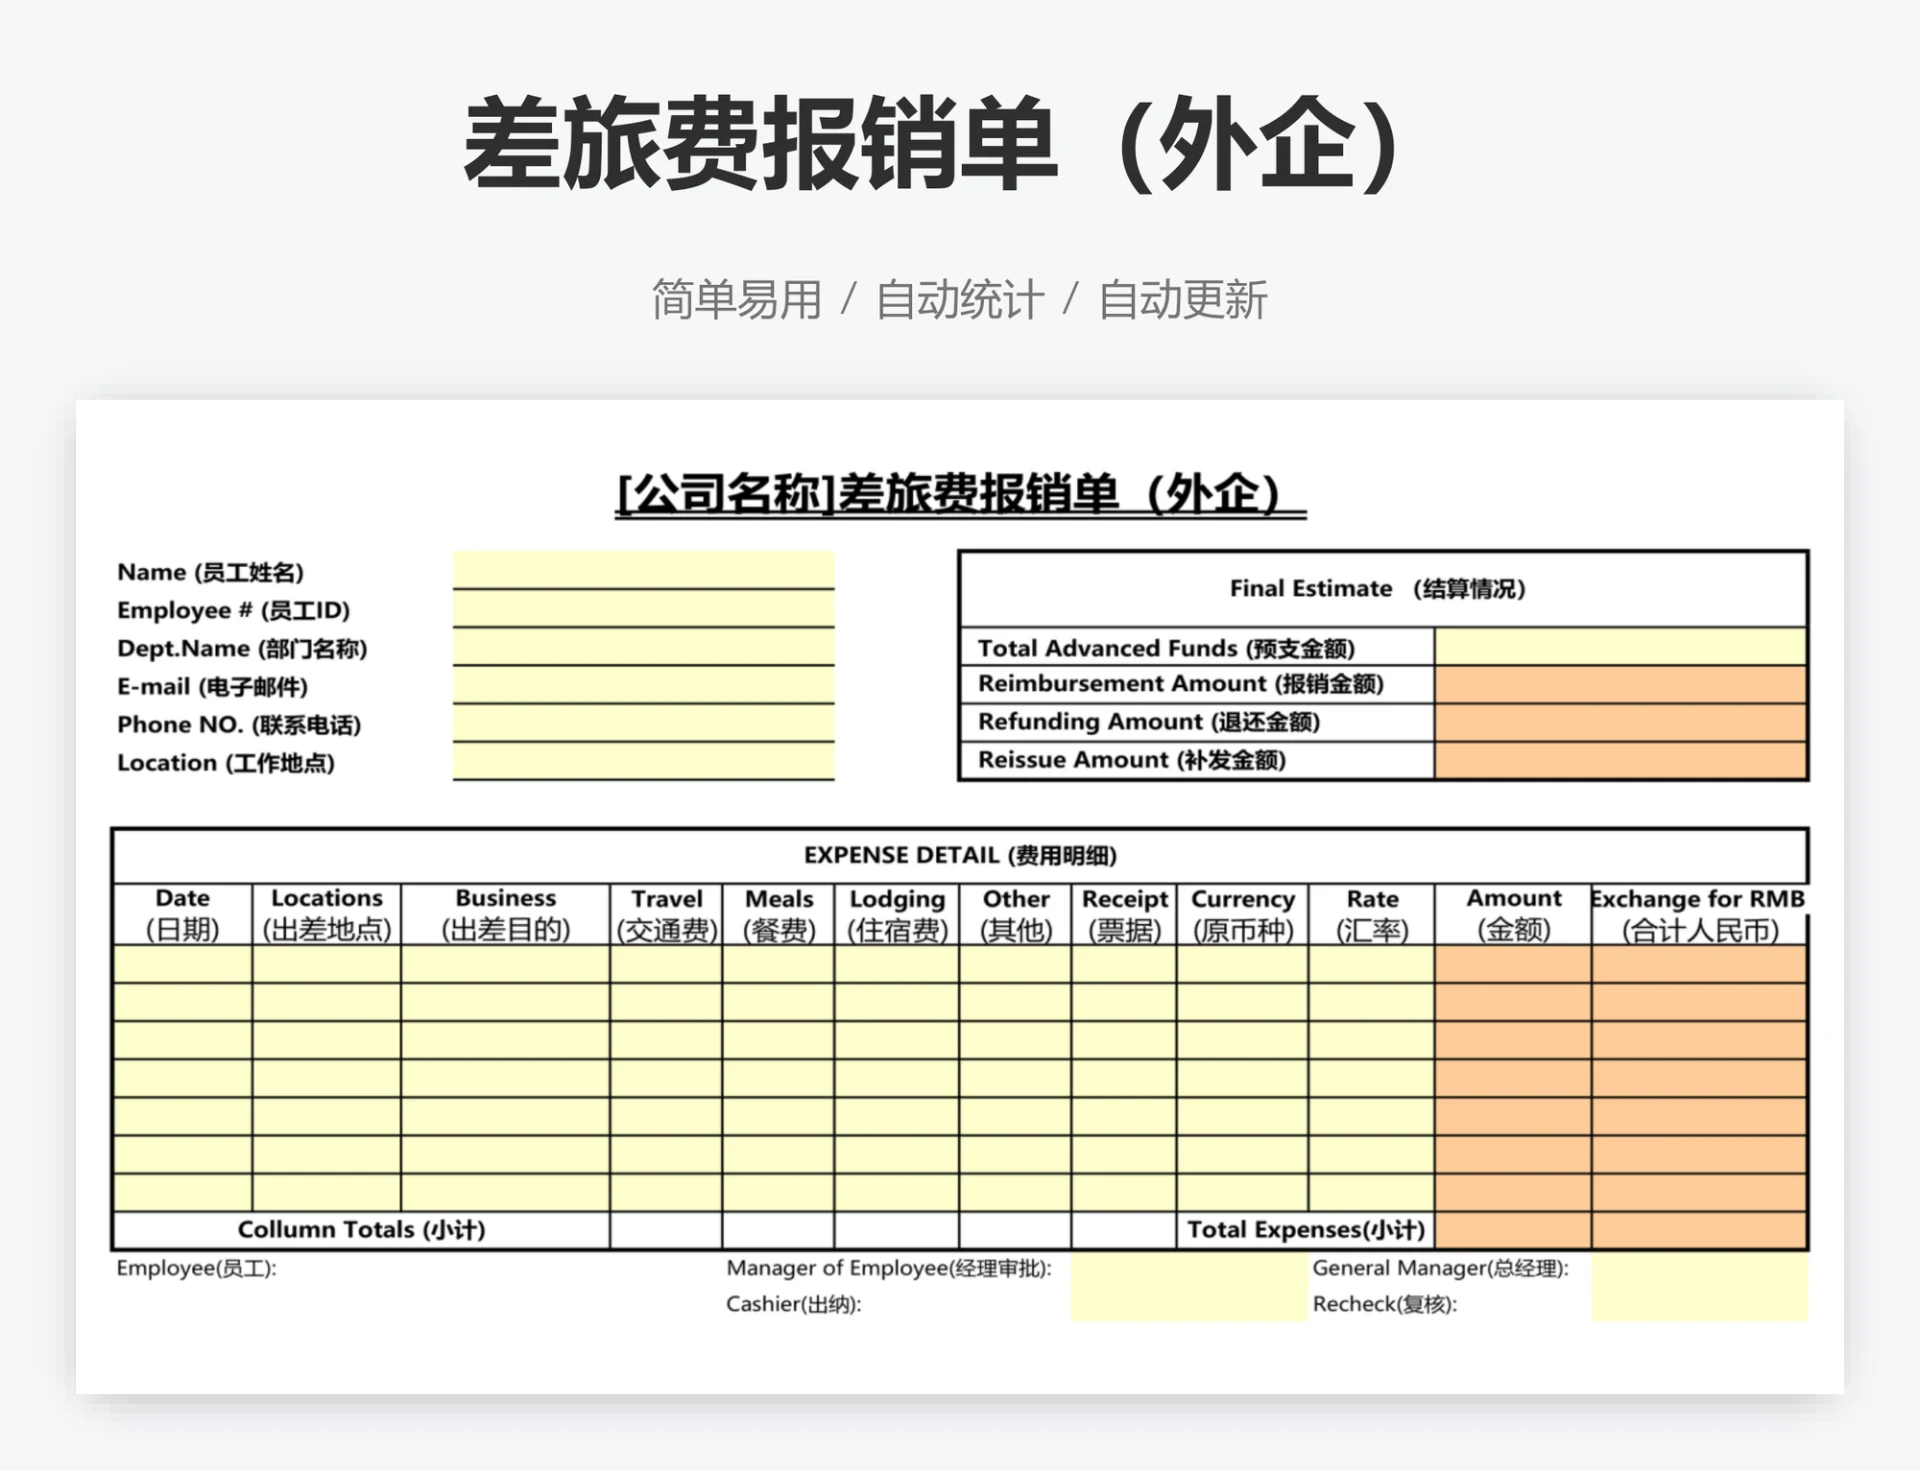Click the Total Advanced Funds amount cell

pyautogui.click(x=1625, y=649)
